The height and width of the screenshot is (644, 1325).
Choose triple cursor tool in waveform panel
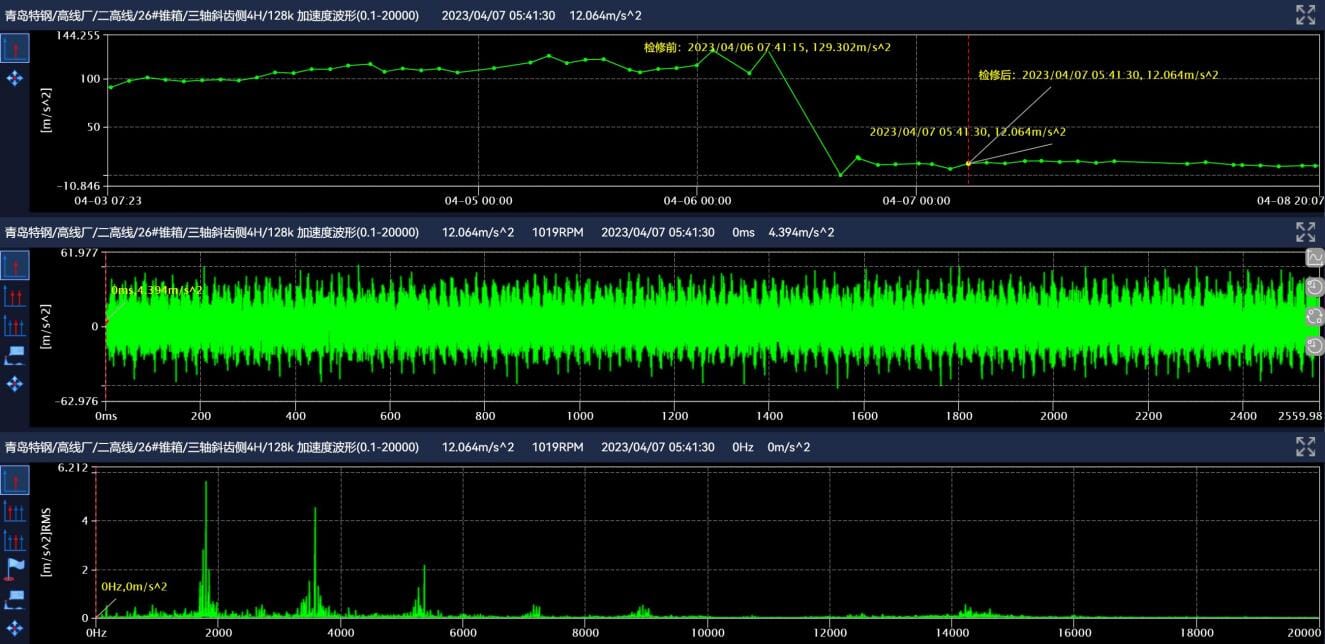(14, 325)
